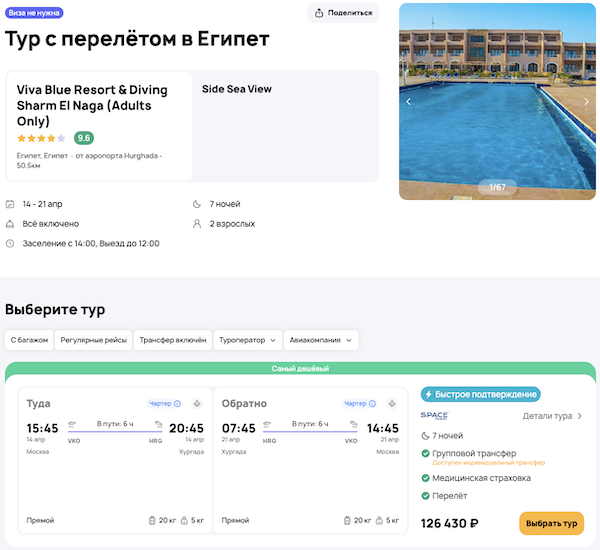This screenshot has width=600, height=550.
Task: Click the Чартер info icon on Туда flight
Action: point(178,404)
